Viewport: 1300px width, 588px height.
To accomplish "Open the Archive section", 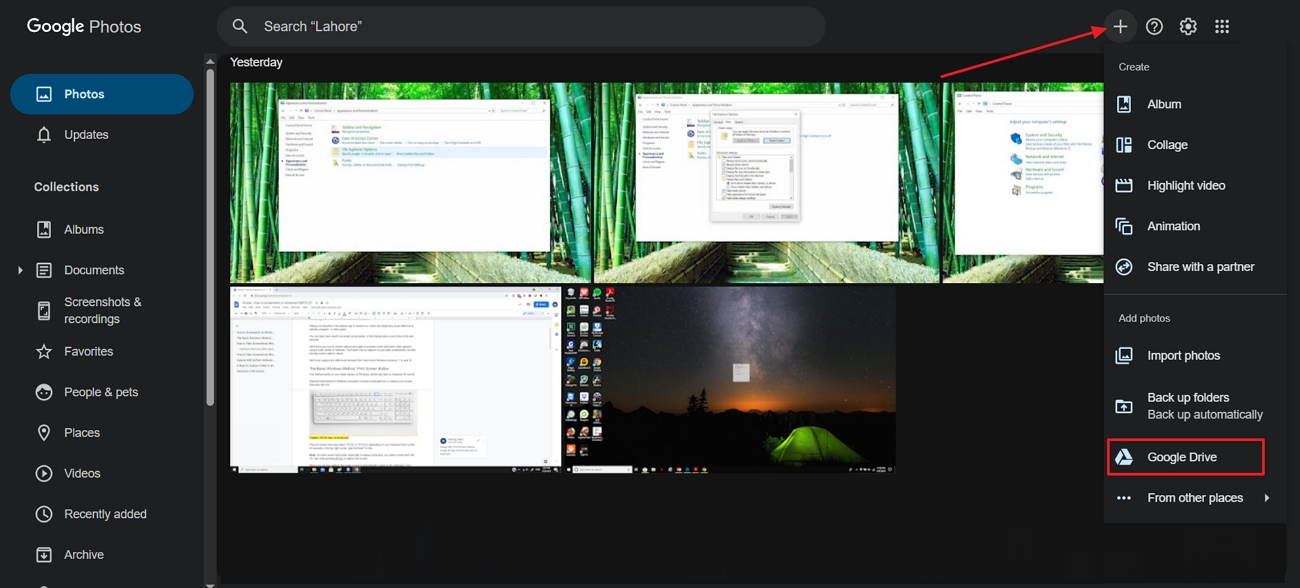I will point(85,554).
